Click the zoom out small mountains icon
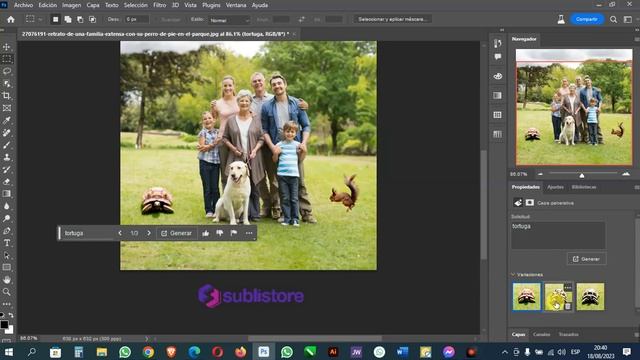The width and height of the screenshot is (640, 360). [x=540, y=174]
